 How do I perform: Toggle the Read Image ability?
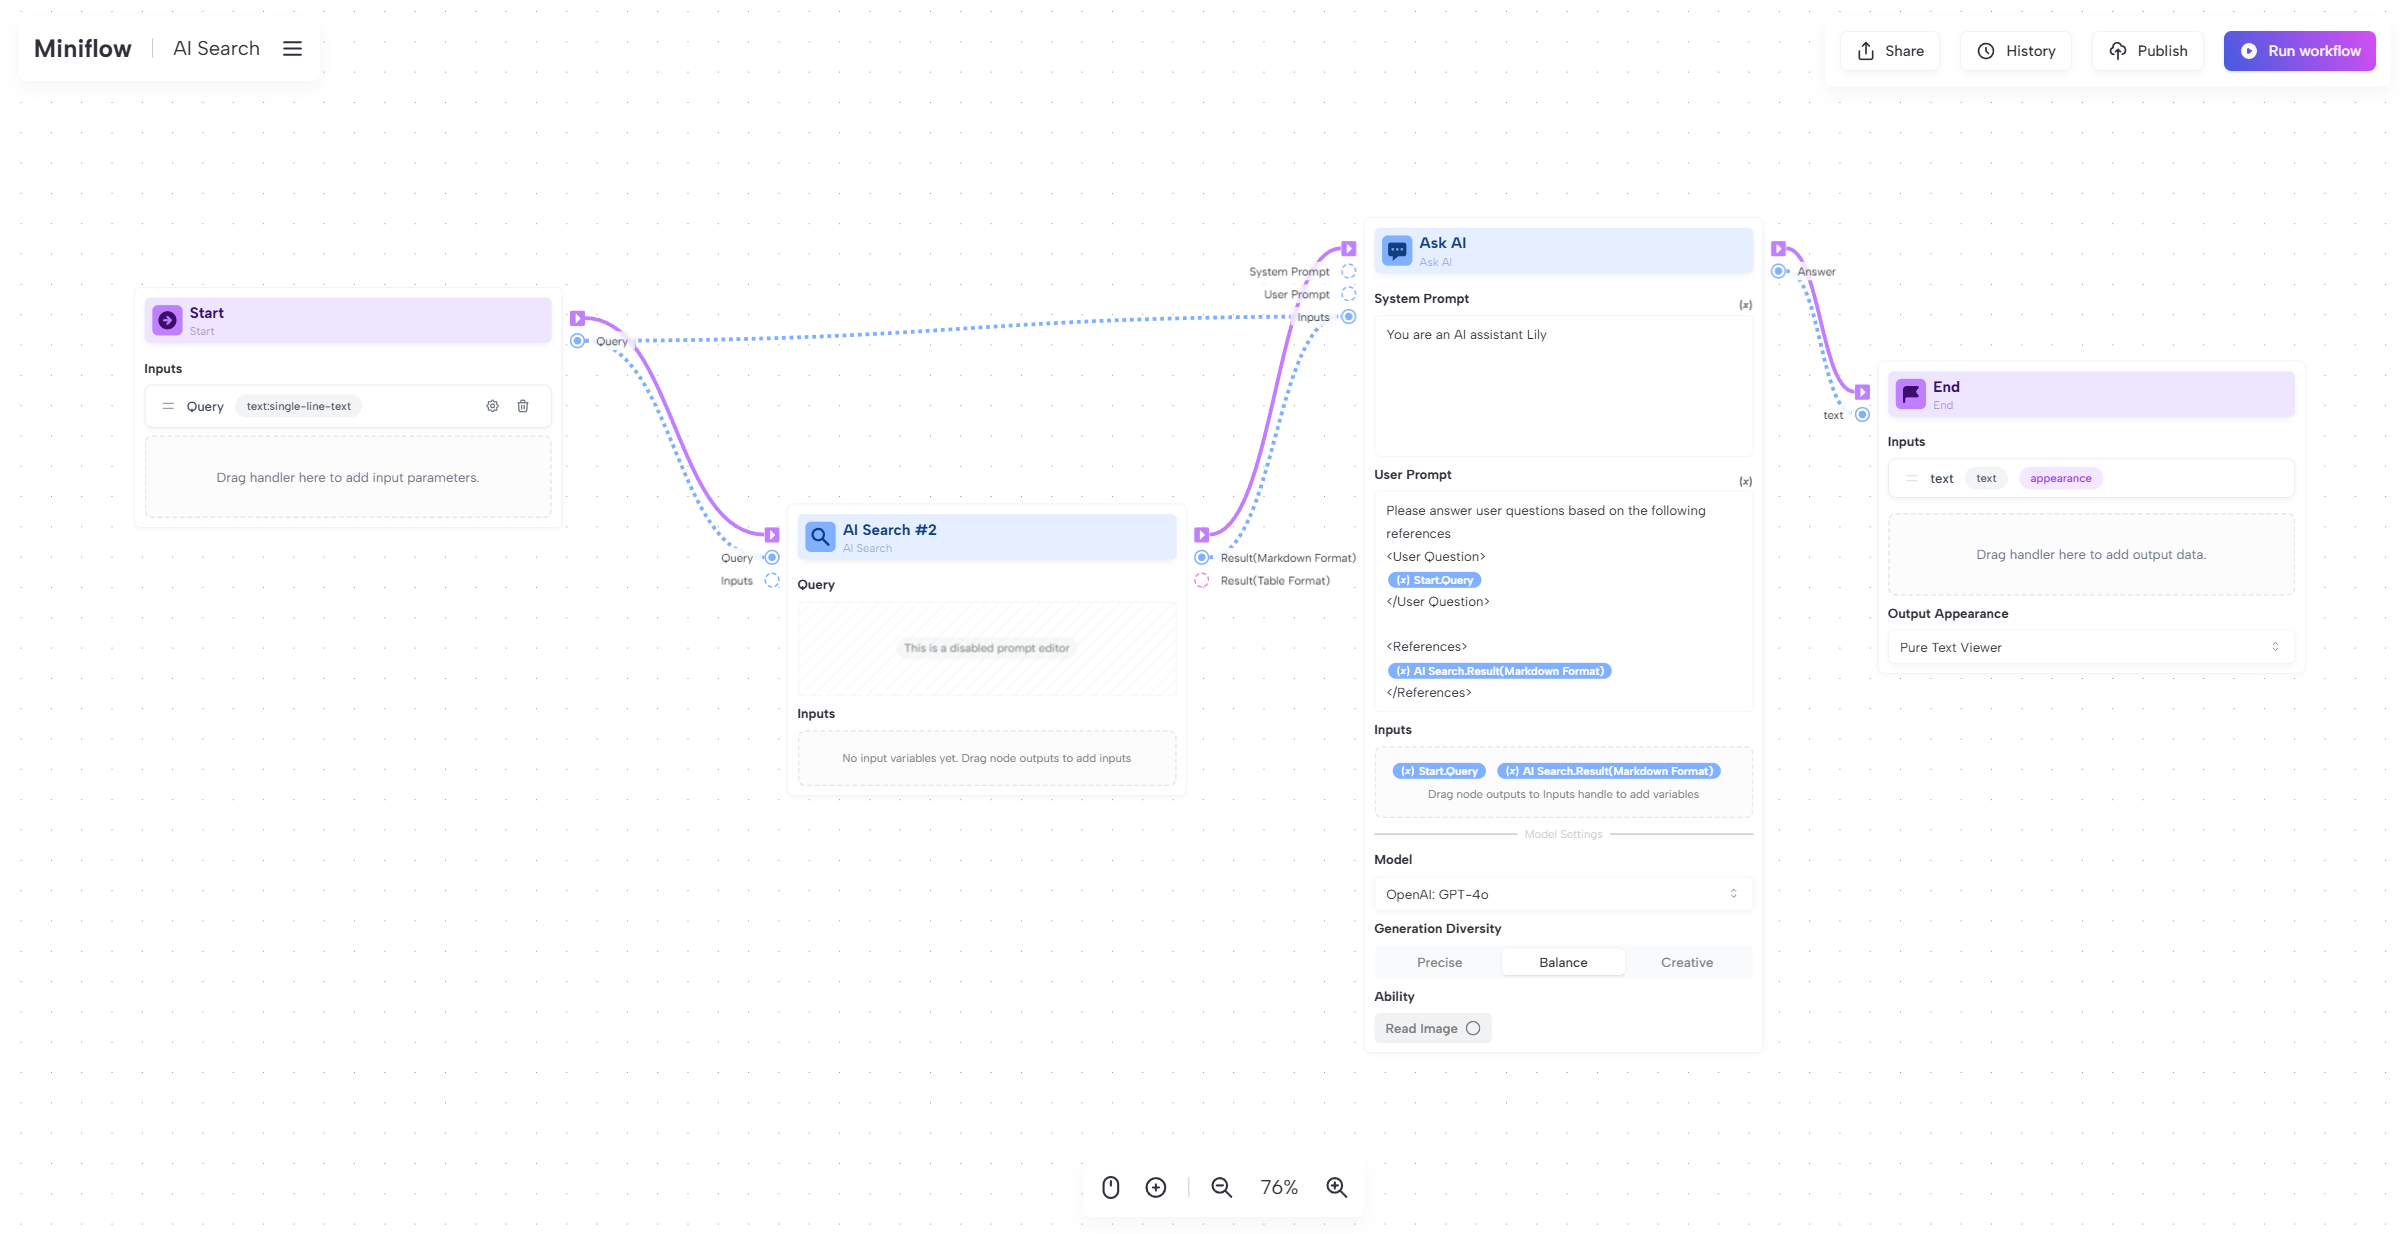click(x=1432, y=1028)
